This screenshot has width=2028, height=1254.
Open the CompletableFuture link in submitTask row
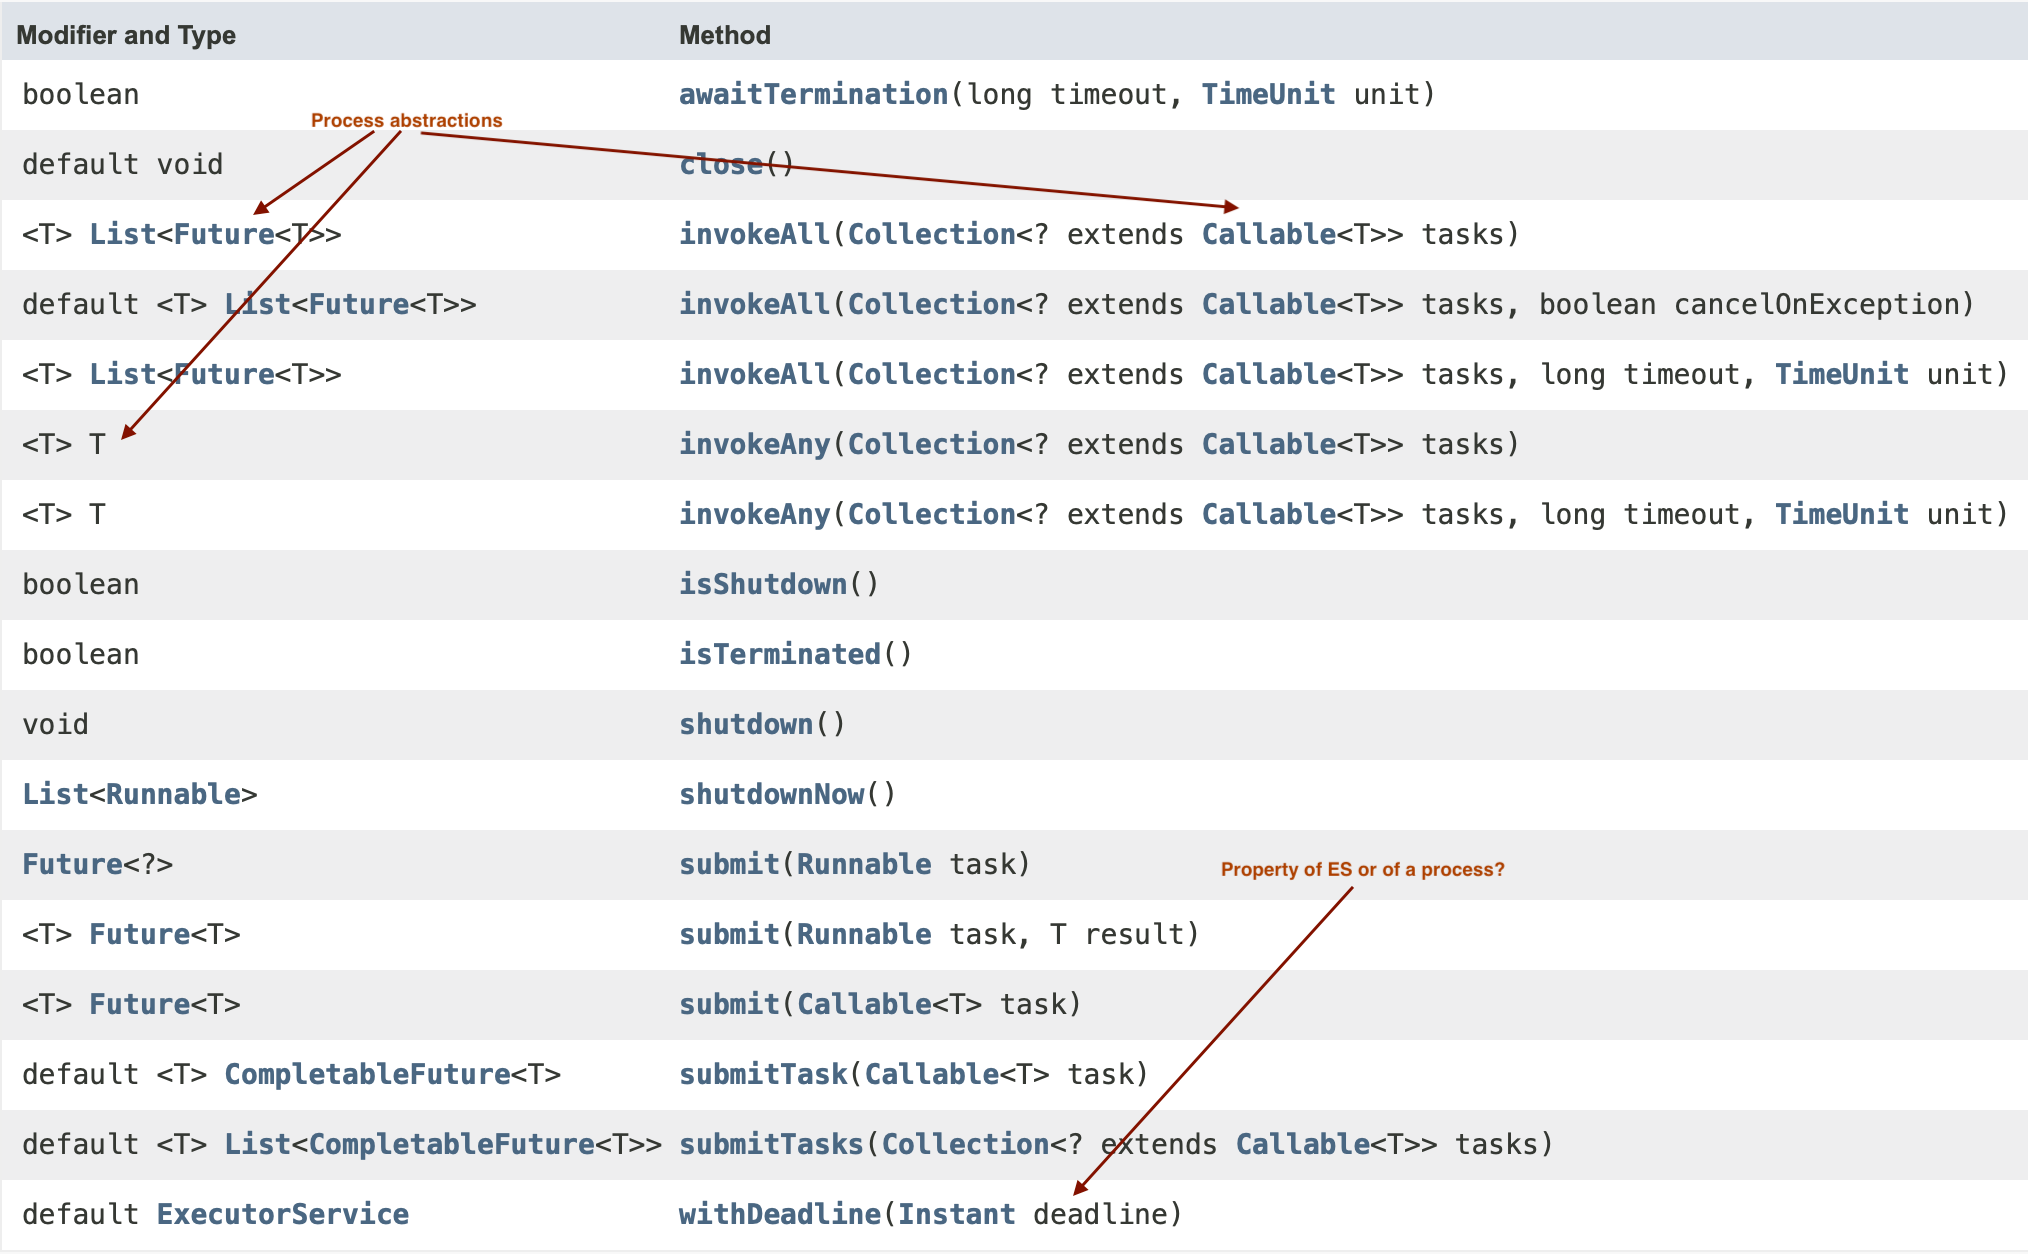(367, 1074)
